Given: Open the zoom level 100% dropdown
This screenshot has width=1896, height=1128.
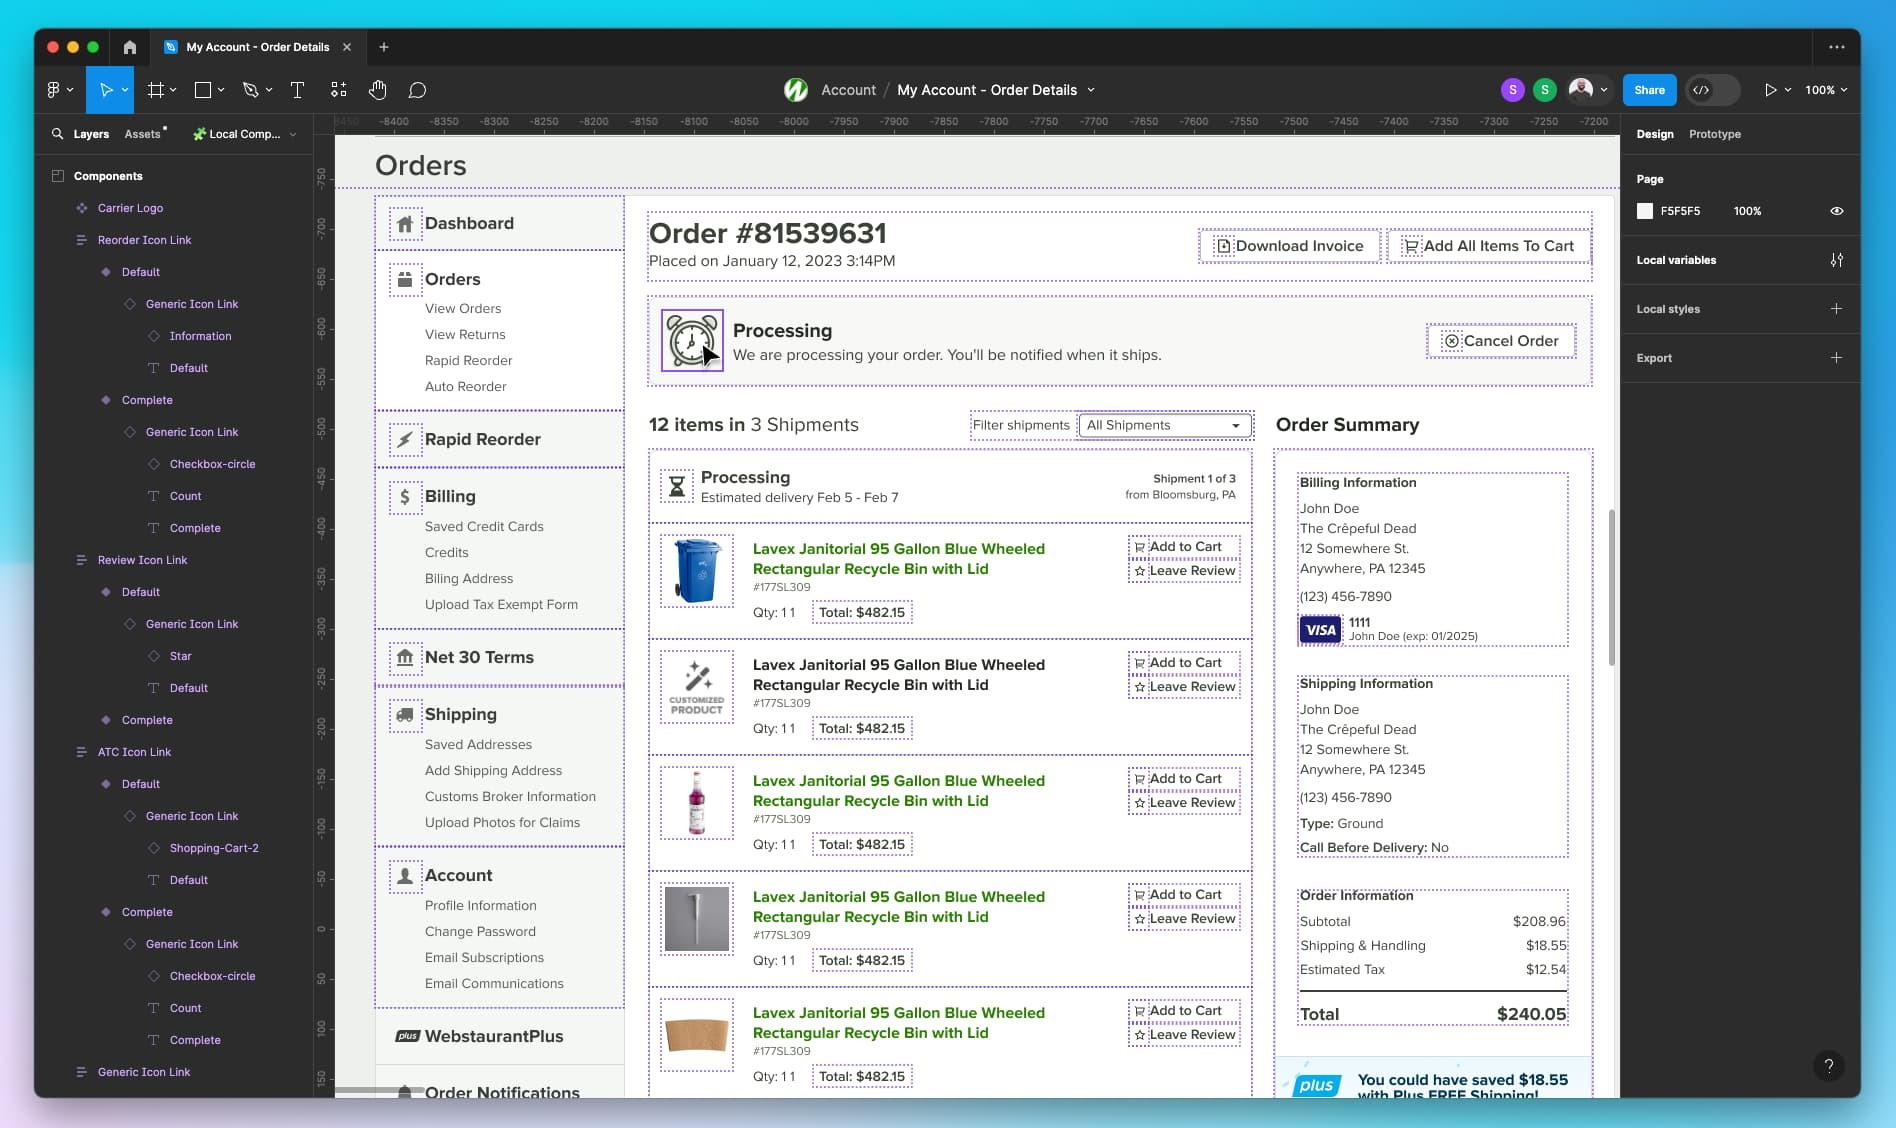Looking at the screenshot, I should click(1825, 90).
